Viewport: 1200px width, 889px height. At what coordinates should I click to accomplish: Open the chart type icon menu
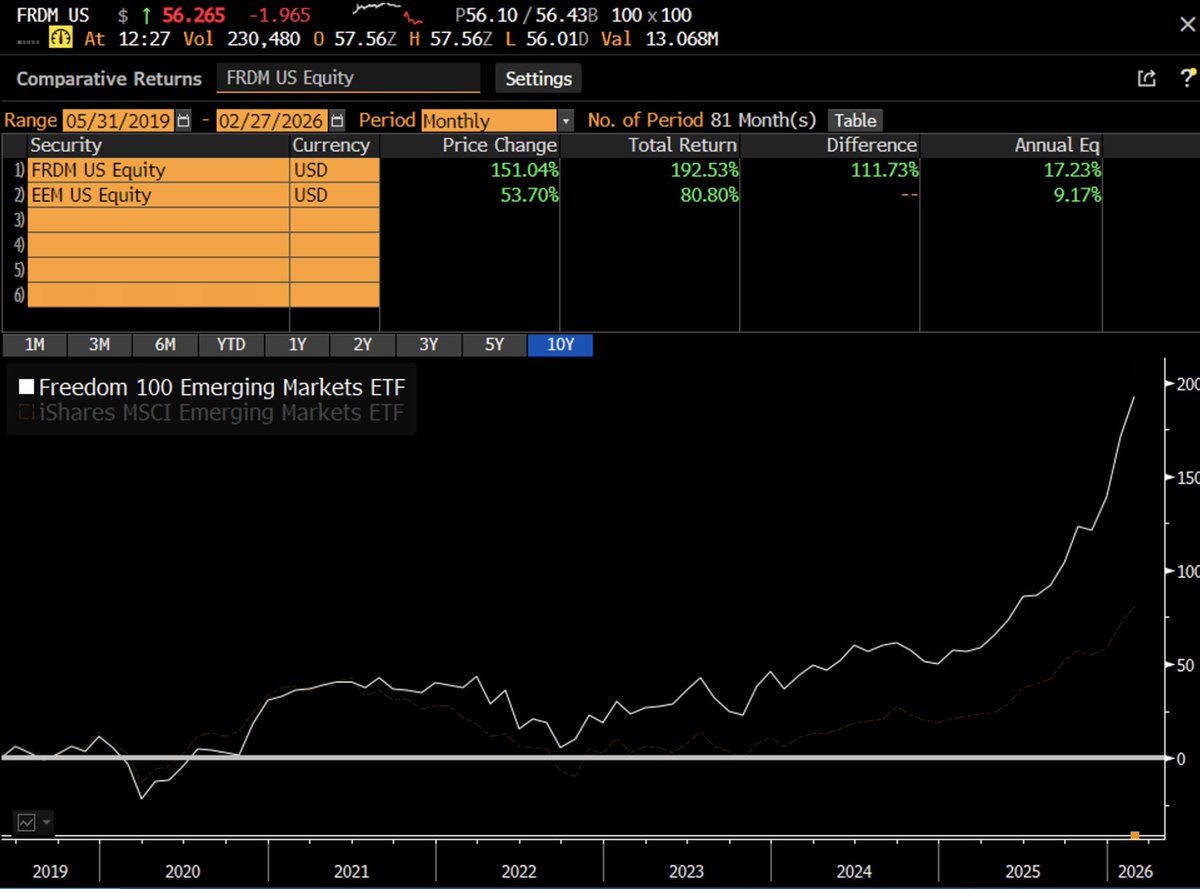point(33,822)
